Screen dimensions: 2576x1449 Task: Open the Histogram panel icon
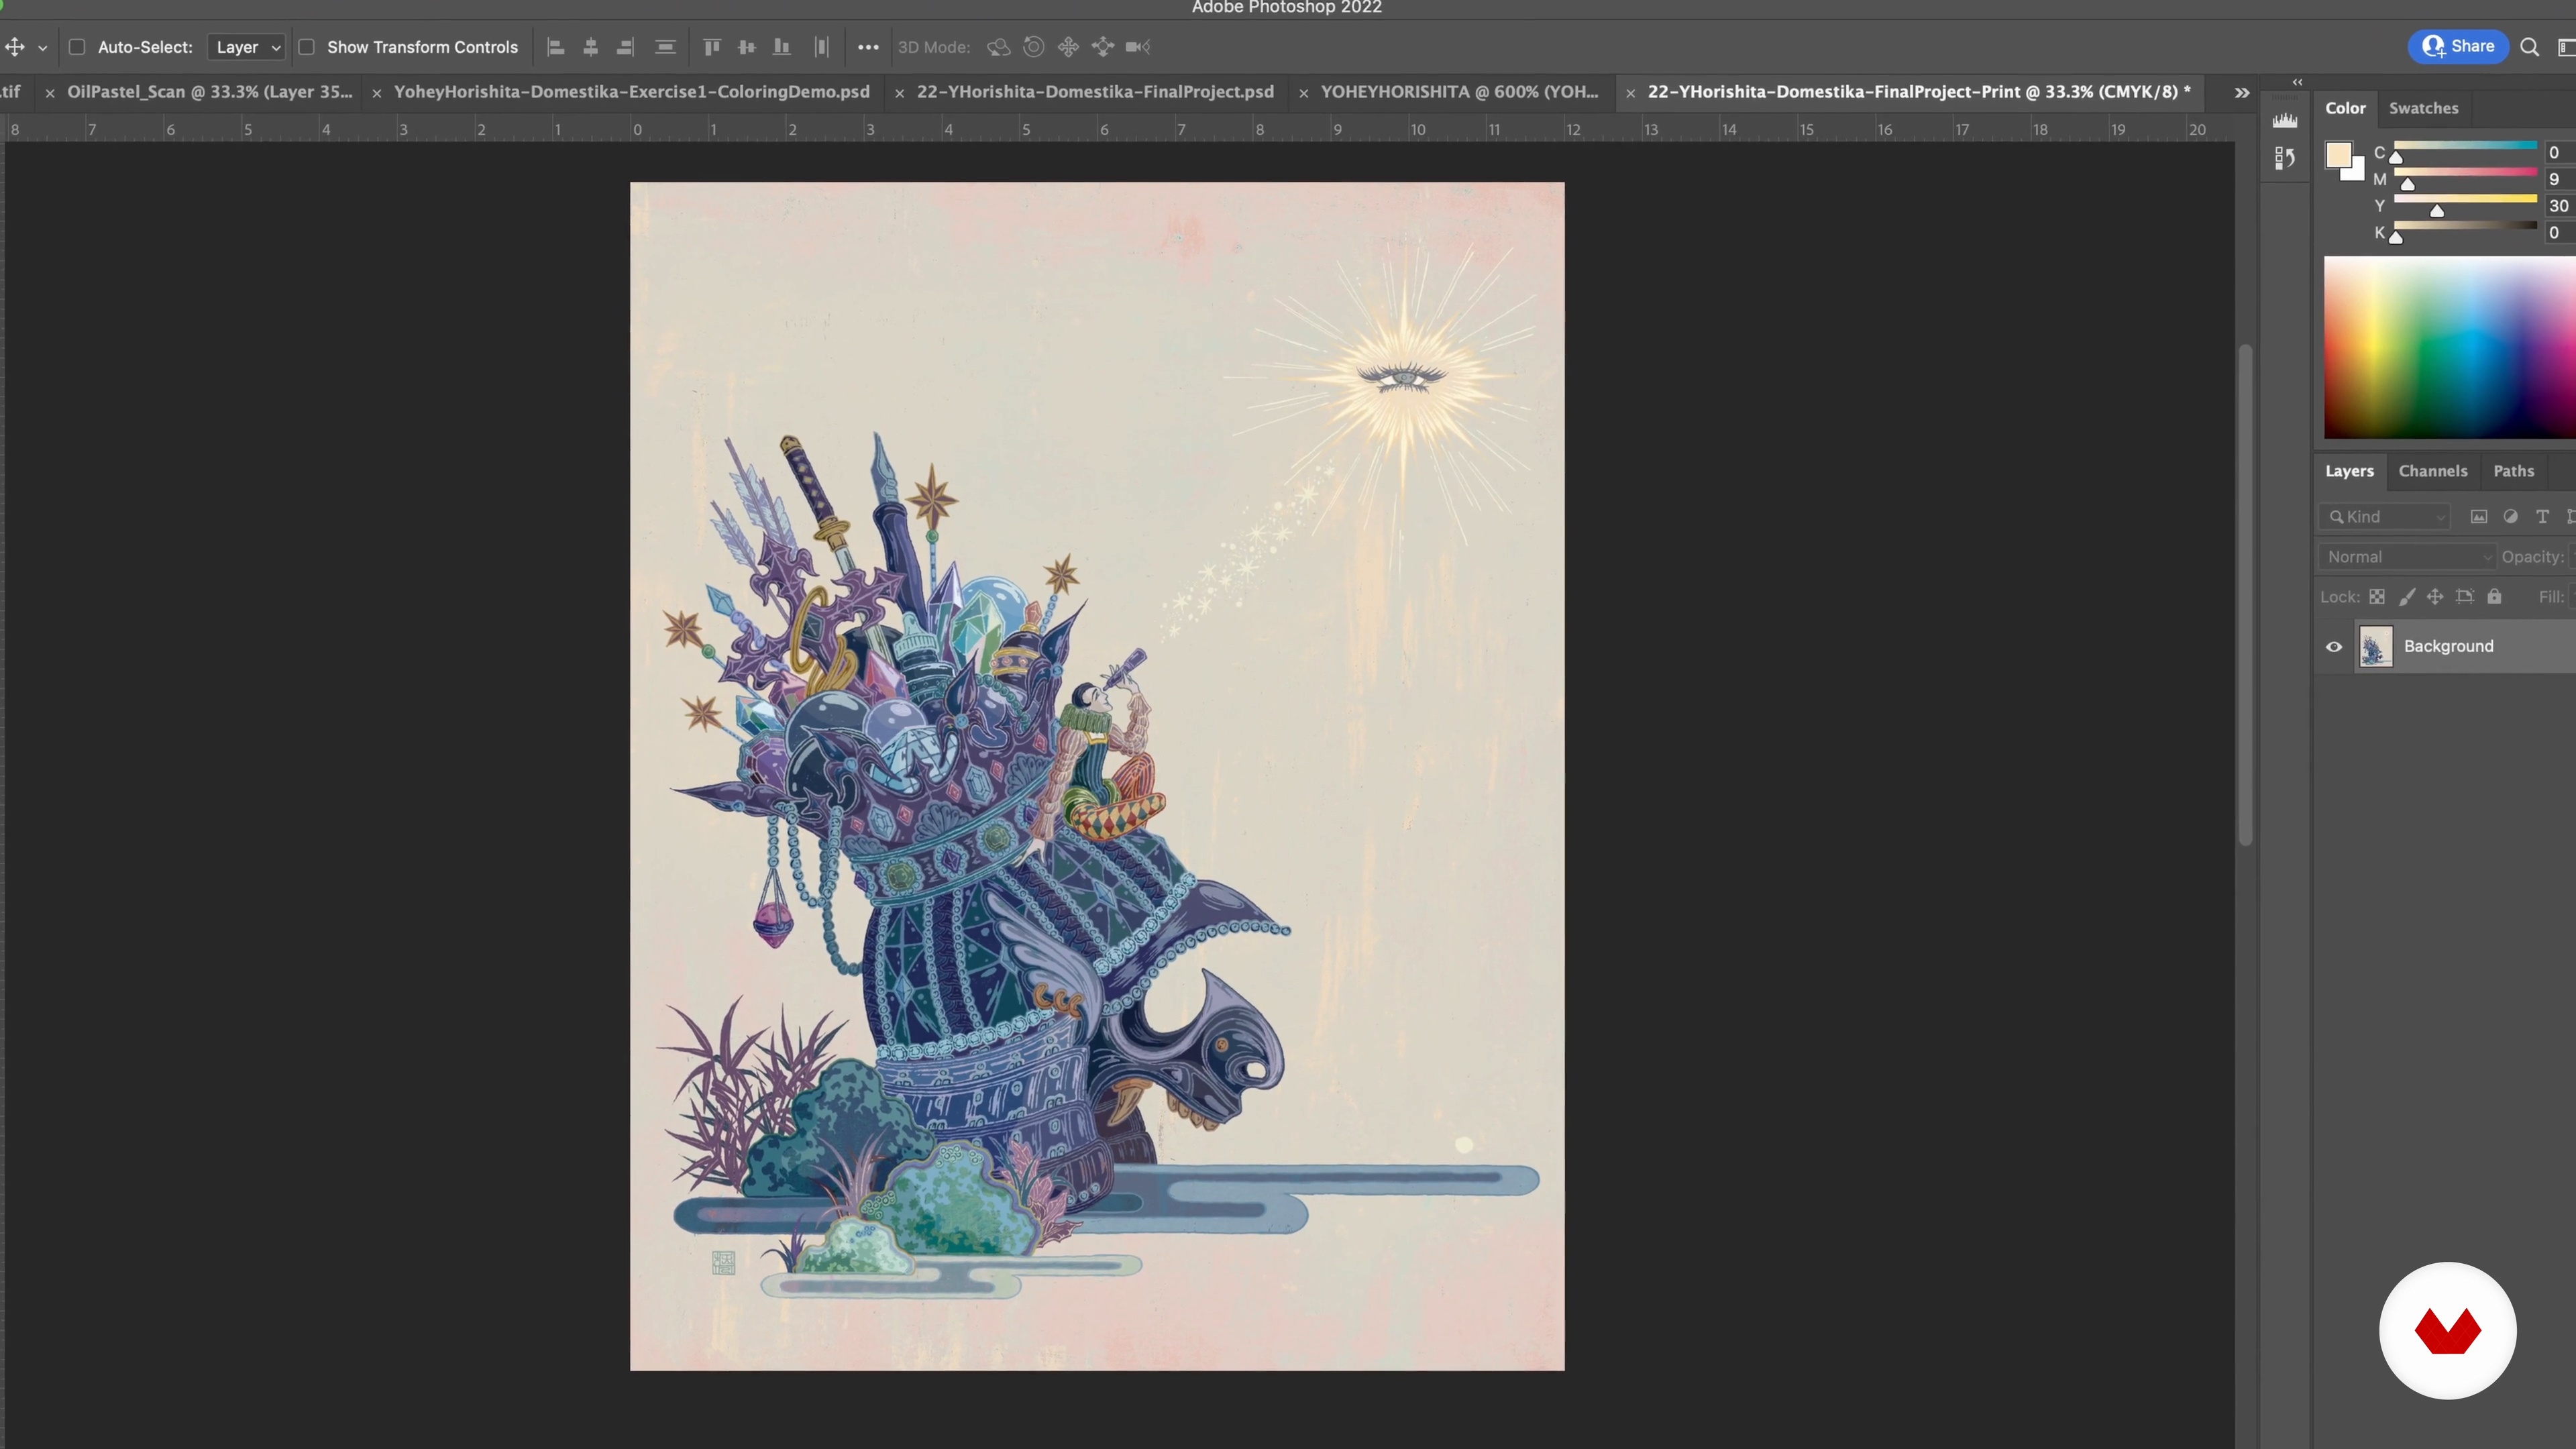click(2285, 121)
